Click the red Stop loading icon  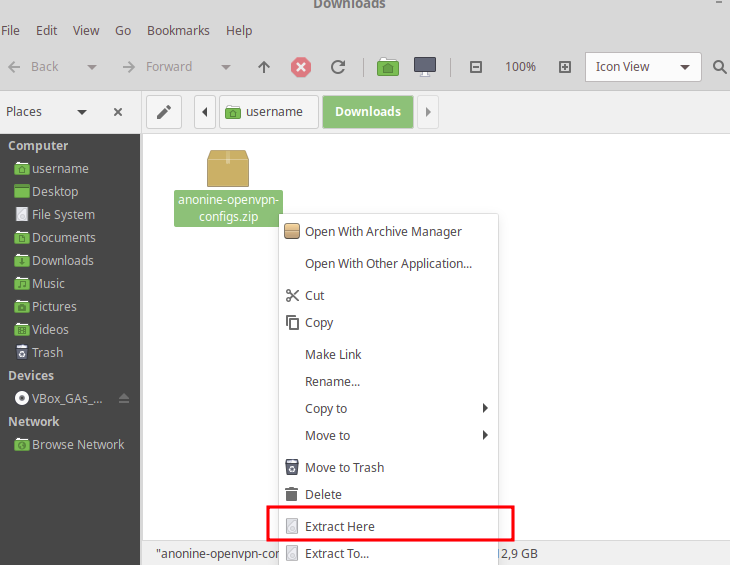(x=301, y=67)
